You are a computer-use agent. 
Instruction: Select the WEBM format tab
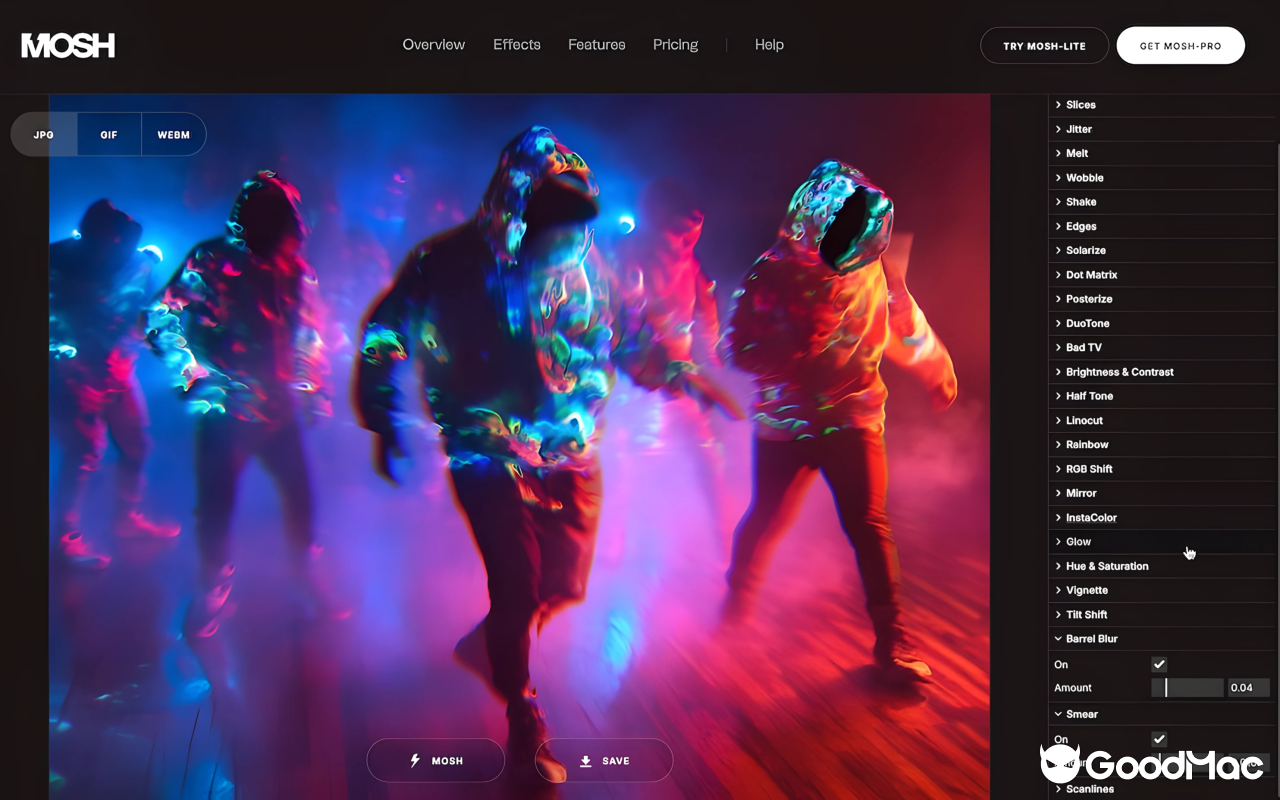coord(172,134)
